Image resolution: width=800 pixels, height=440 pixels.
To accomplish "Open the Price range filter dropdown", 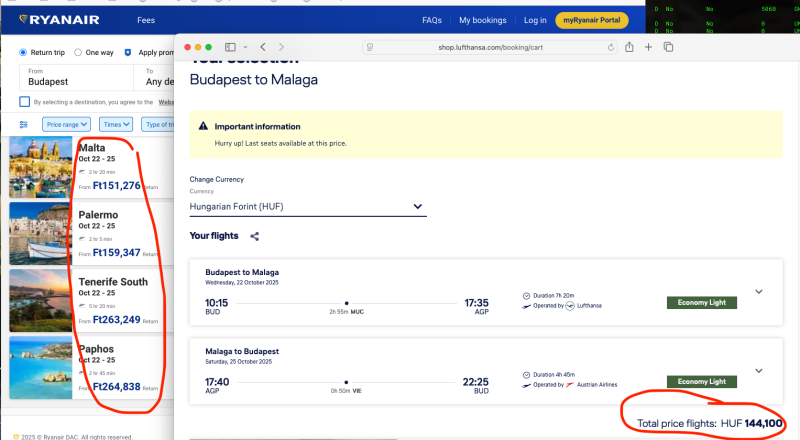I will [67, 124].
